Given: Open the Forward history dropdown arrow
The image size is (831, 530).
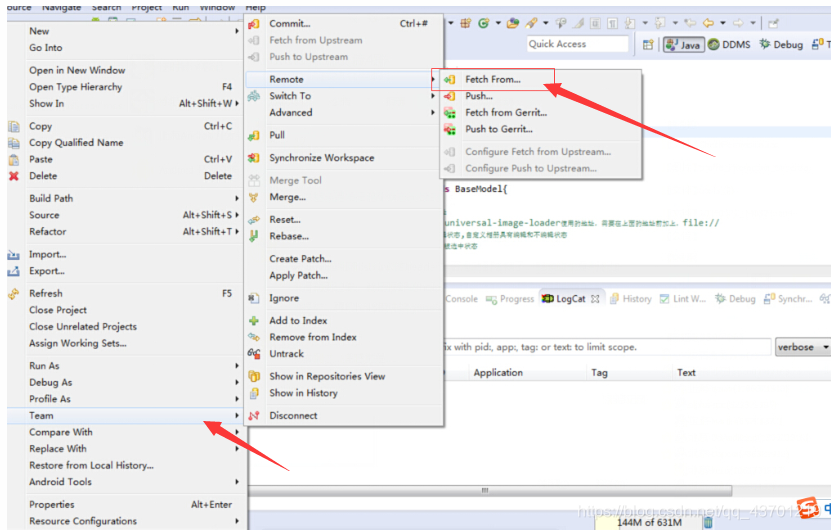Looking at the screenshot, I should tap(753, 23).
